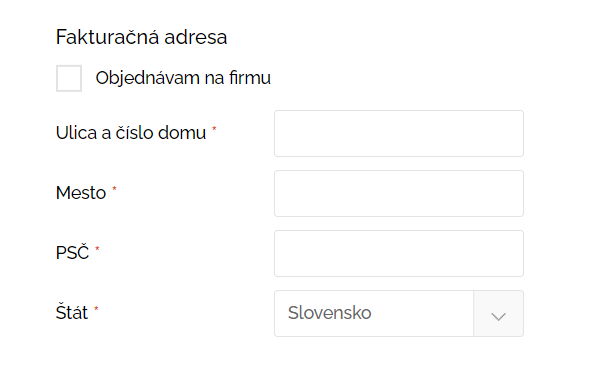Select the PSČ input field
This screenshot has height=383, width=603.
(399, 253)
